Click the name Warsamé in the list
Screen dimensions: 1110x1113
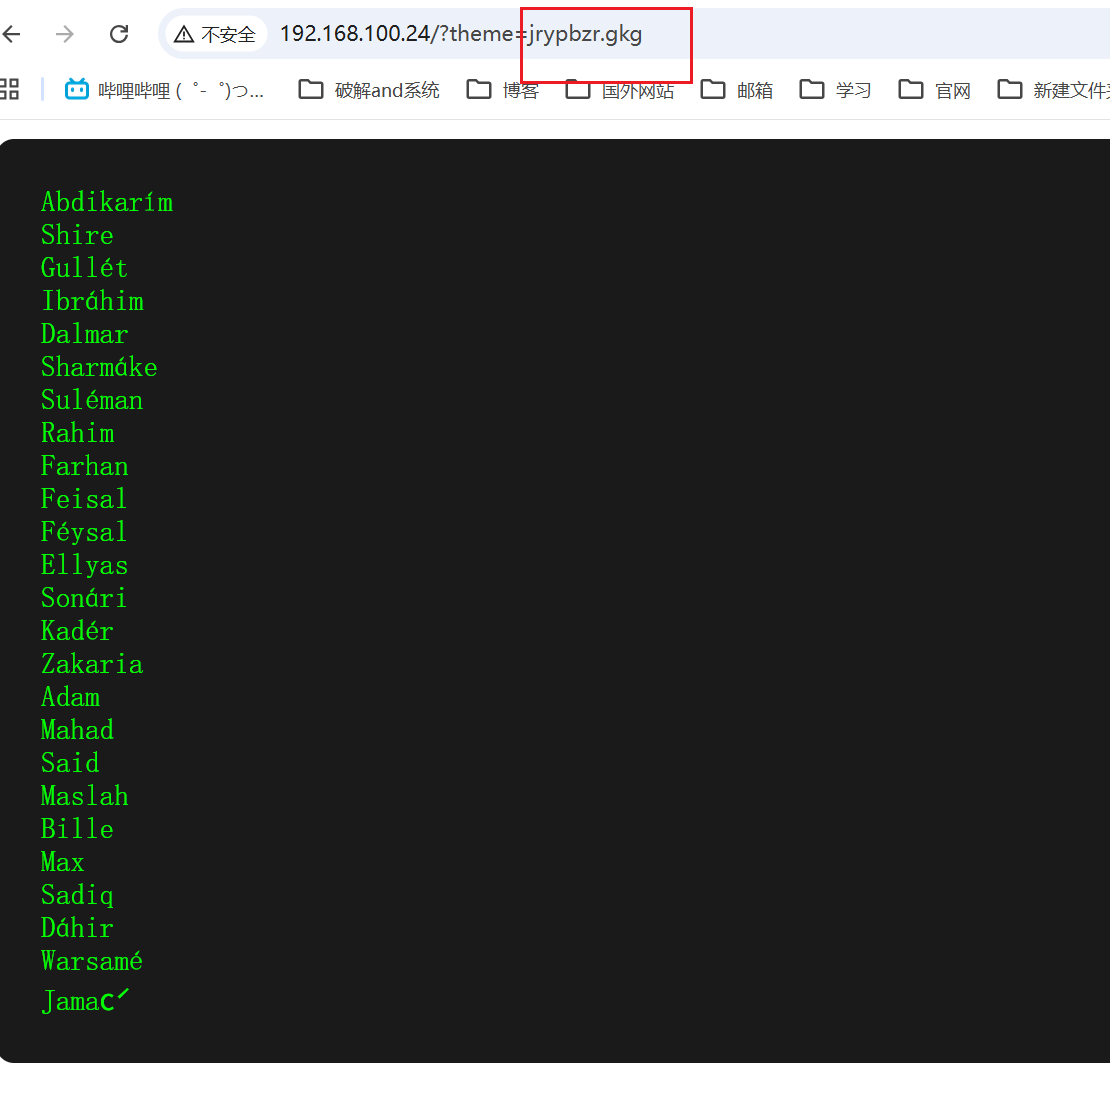click(92, 961)
